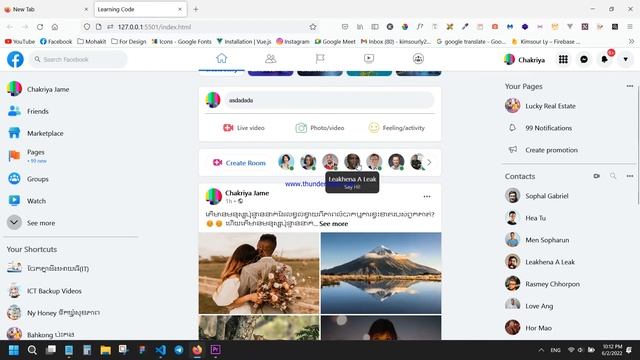The width and height of the screenshot is (640, 360).
Task: Show more bookmarks chevron
Action: tap(631, 42)
